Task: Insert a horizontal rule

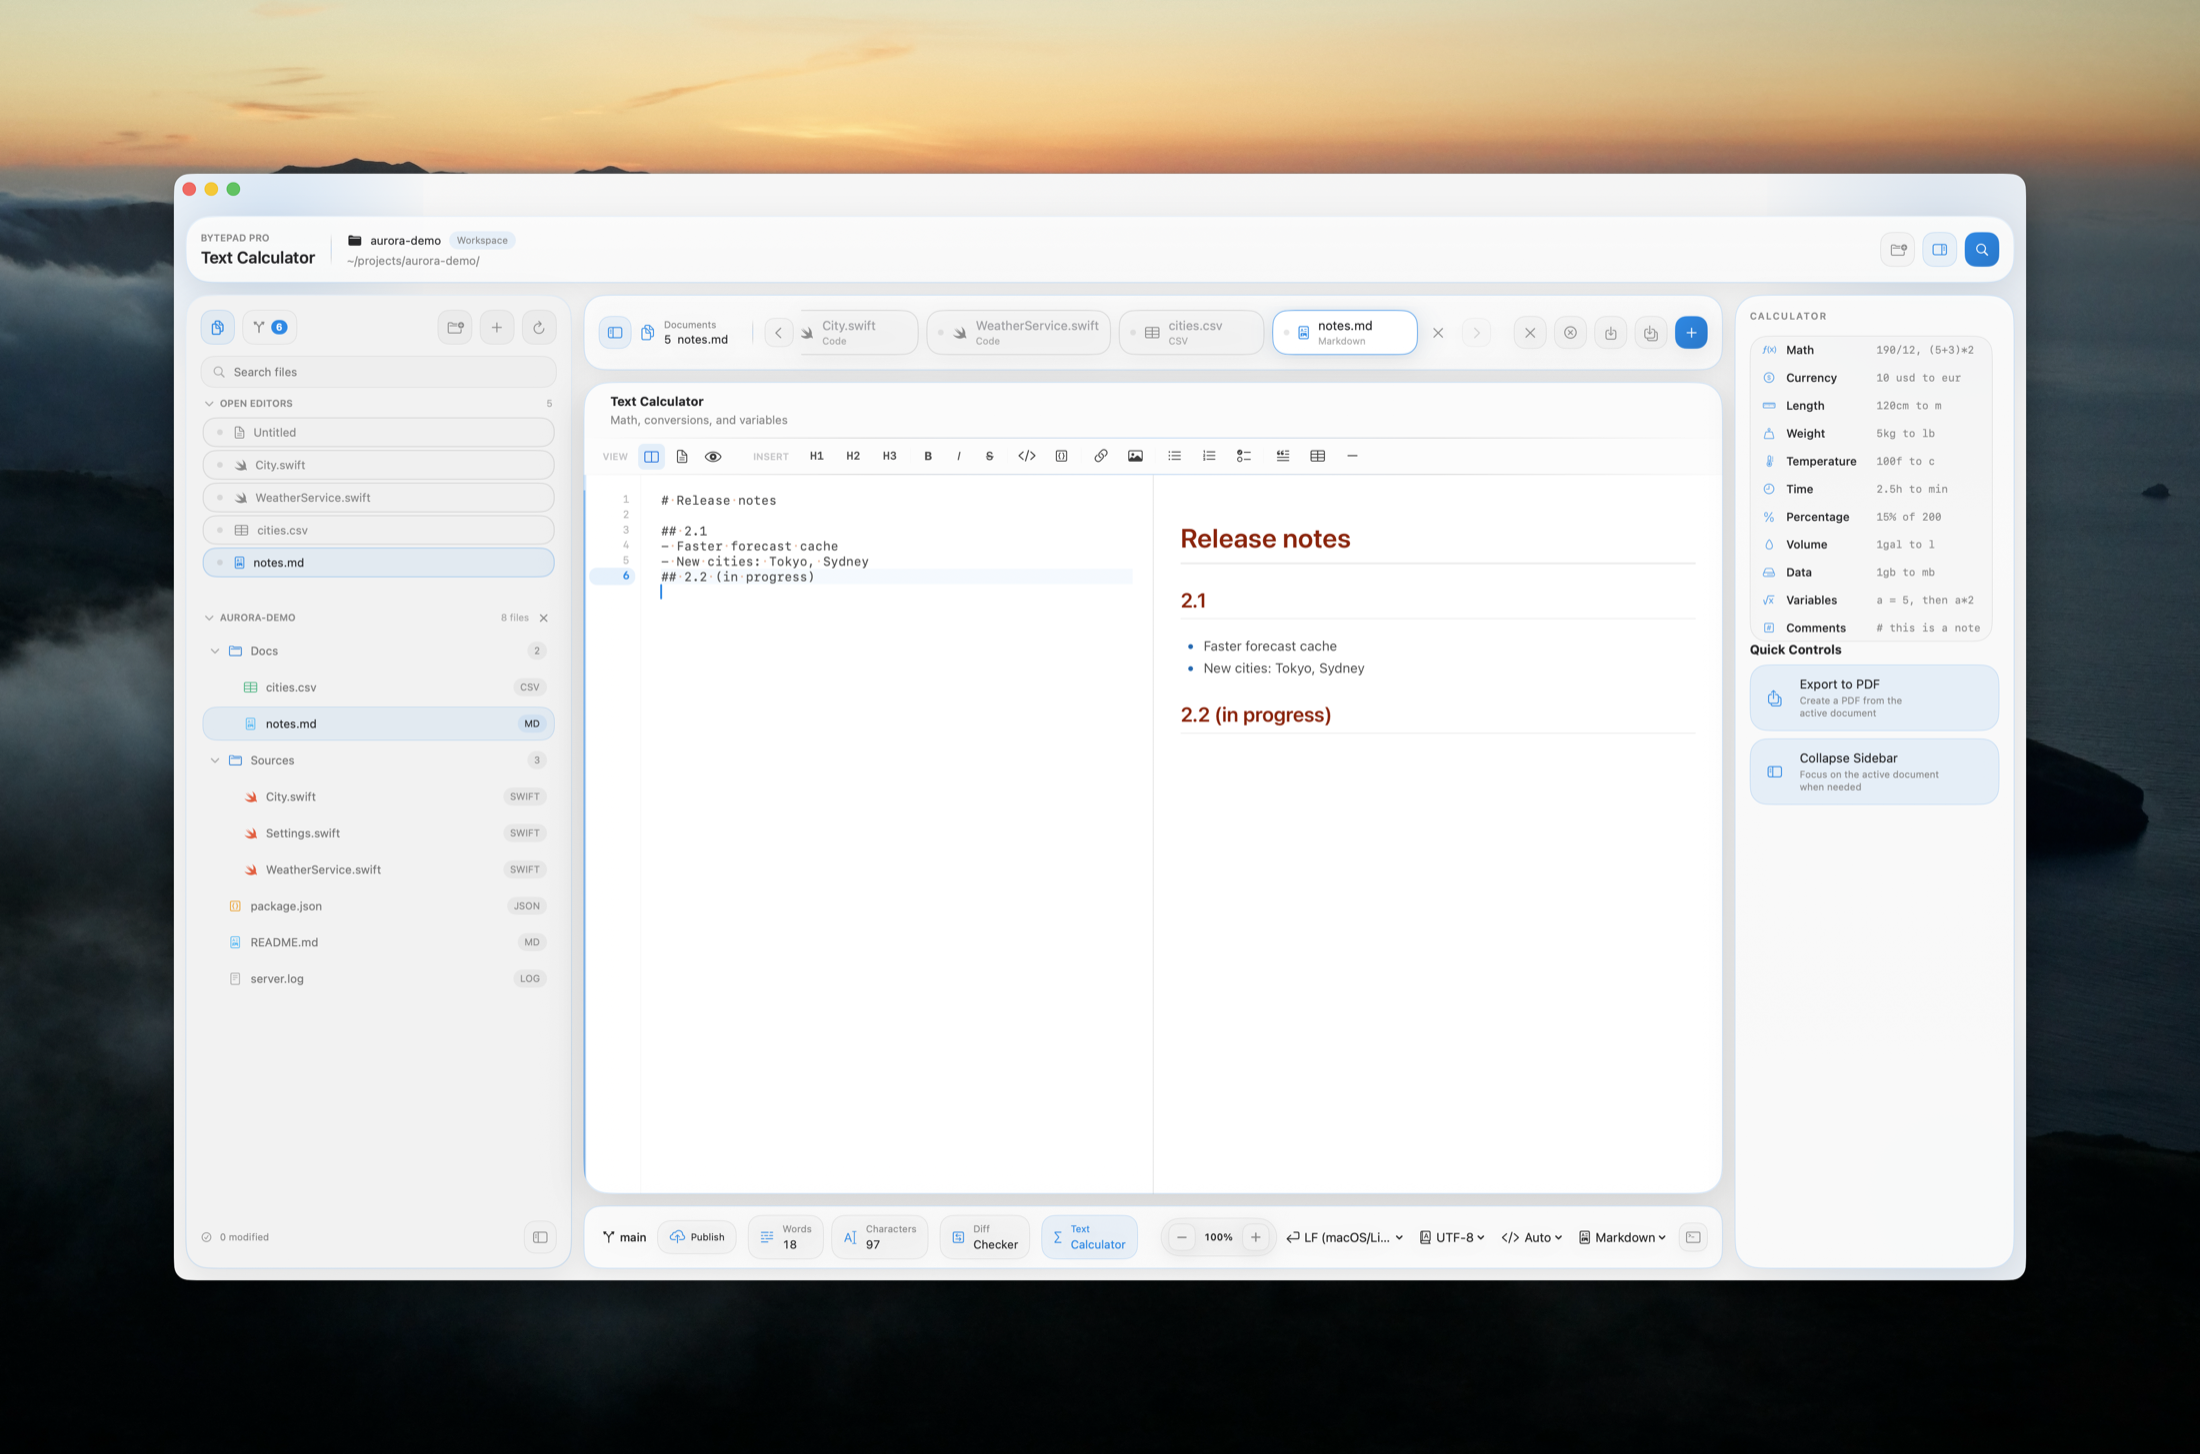Action: [x=1352, y=456]
